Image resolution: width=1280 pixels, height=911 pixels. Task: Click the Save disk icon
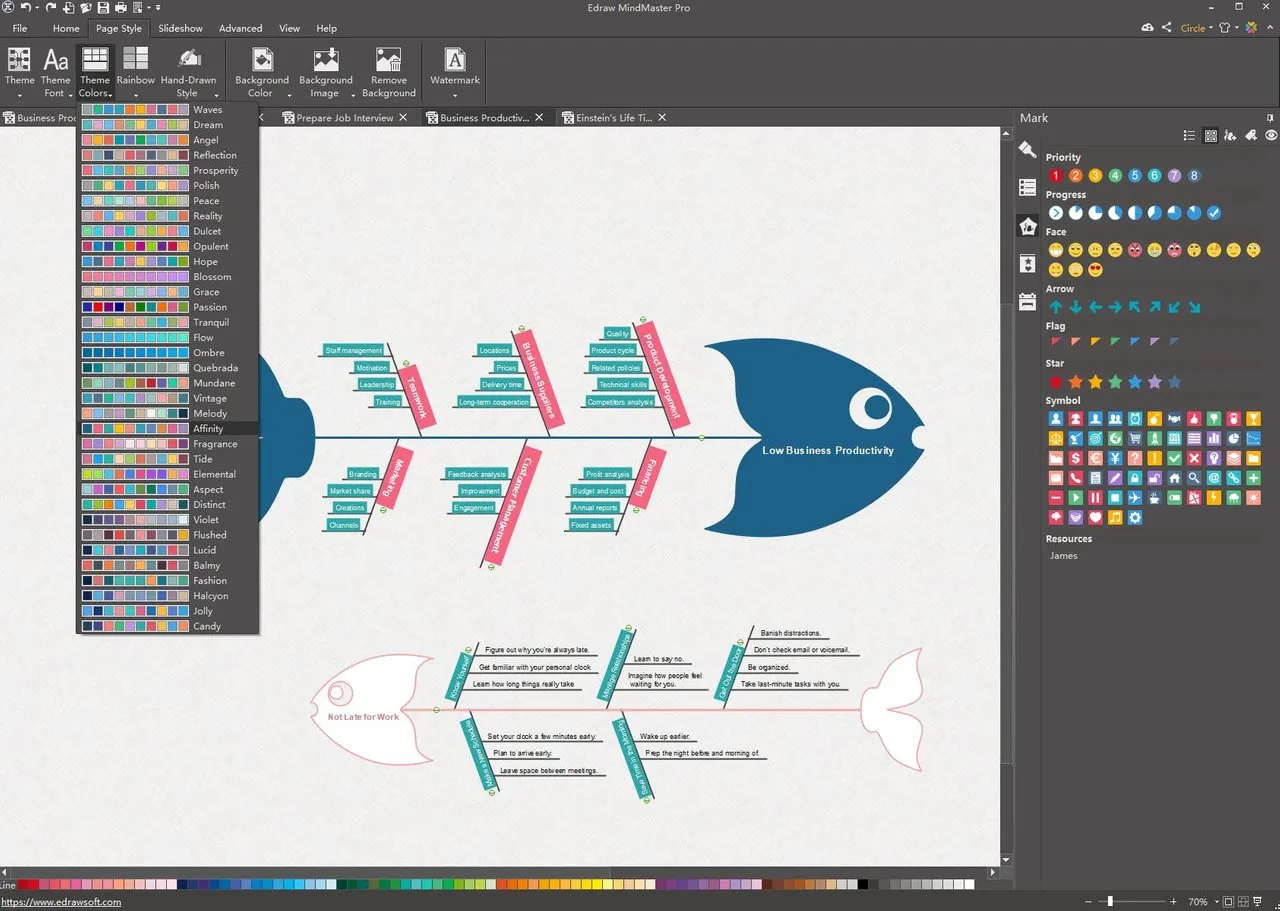click(x=103, y=8)
